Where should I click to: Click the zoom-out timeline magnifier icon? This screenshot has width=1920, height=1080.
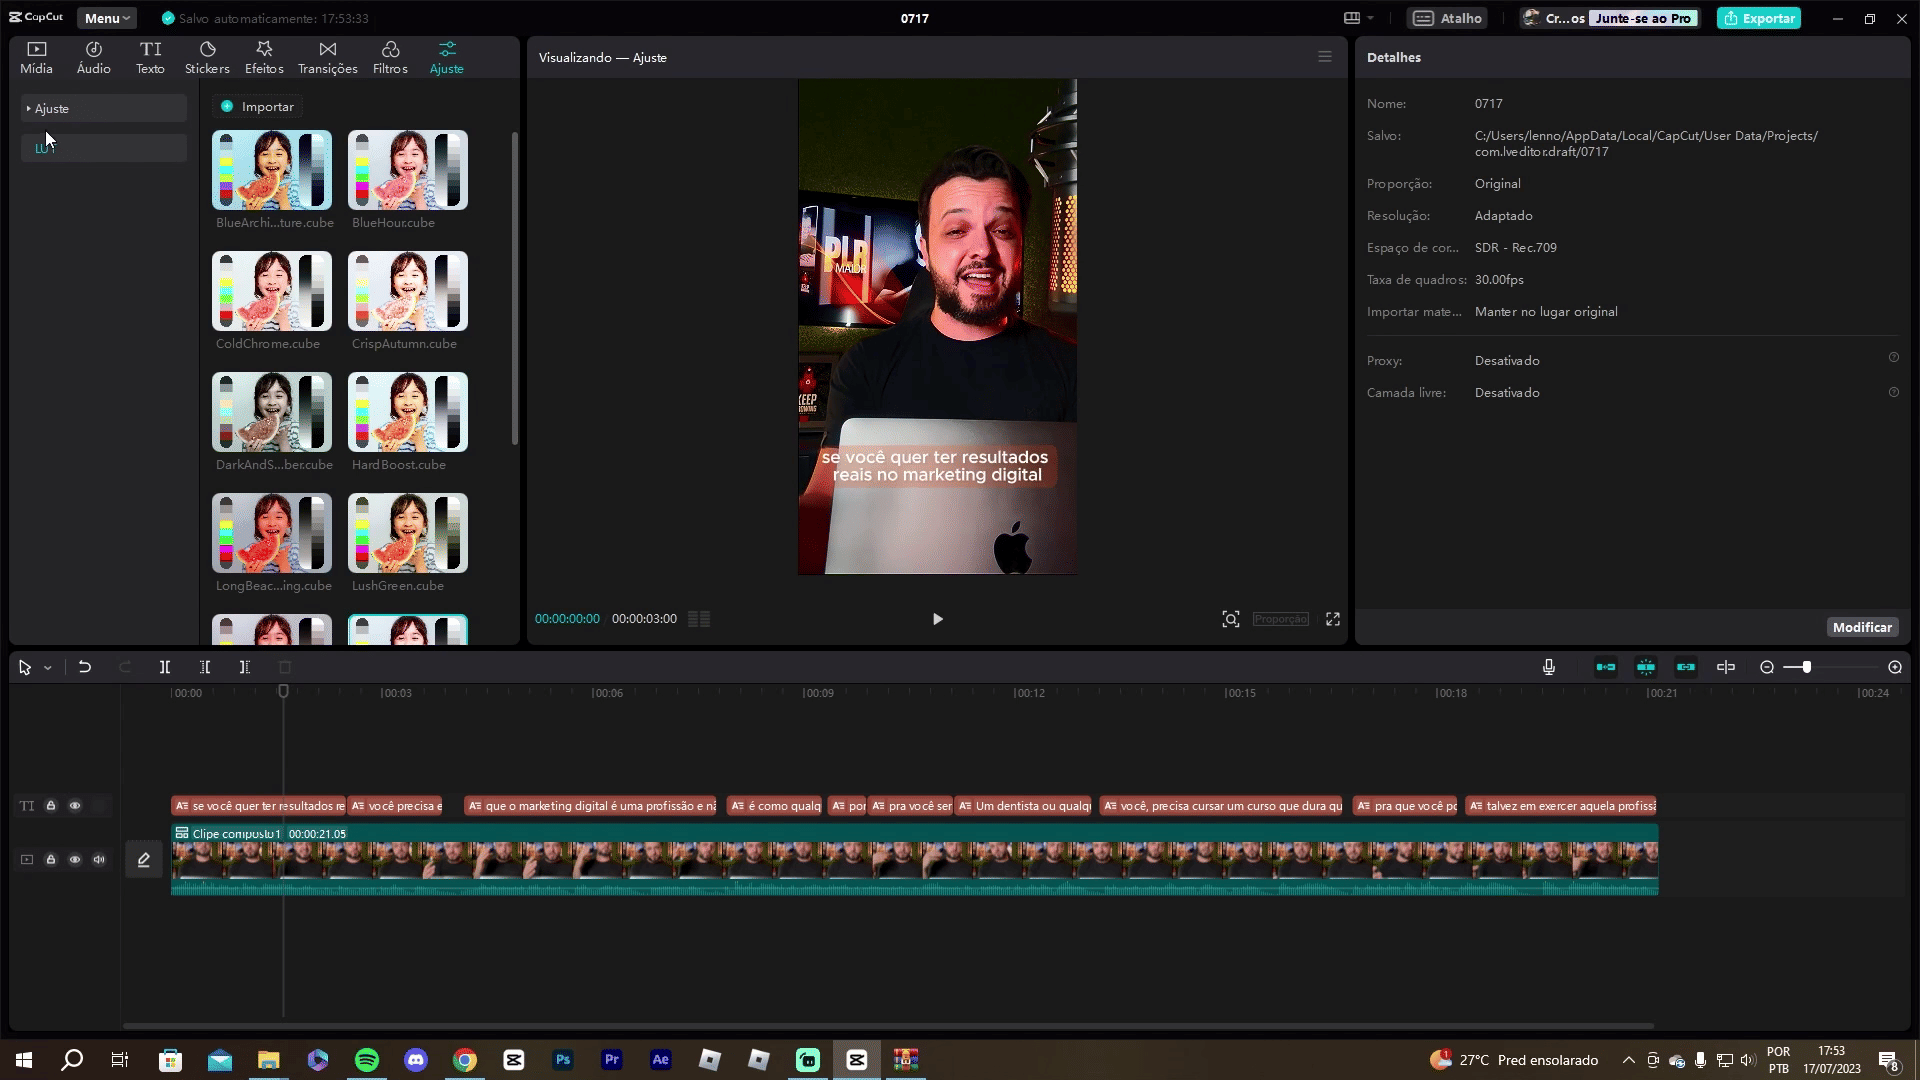pos(1767,667)
